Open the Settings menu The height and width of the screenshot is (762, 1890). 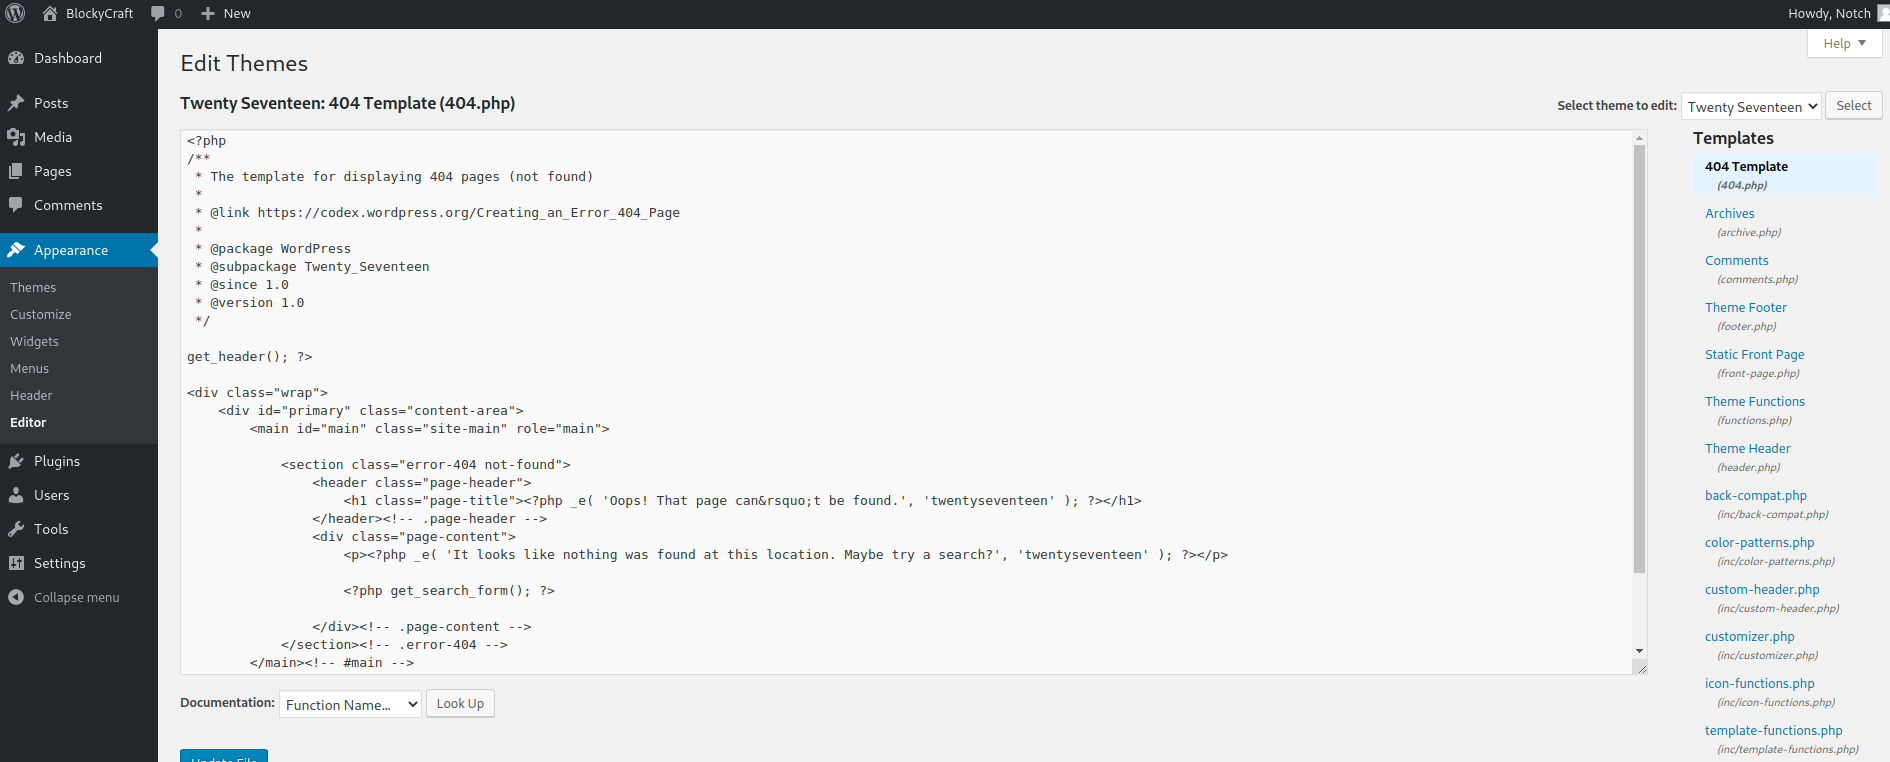coord(79,563)
